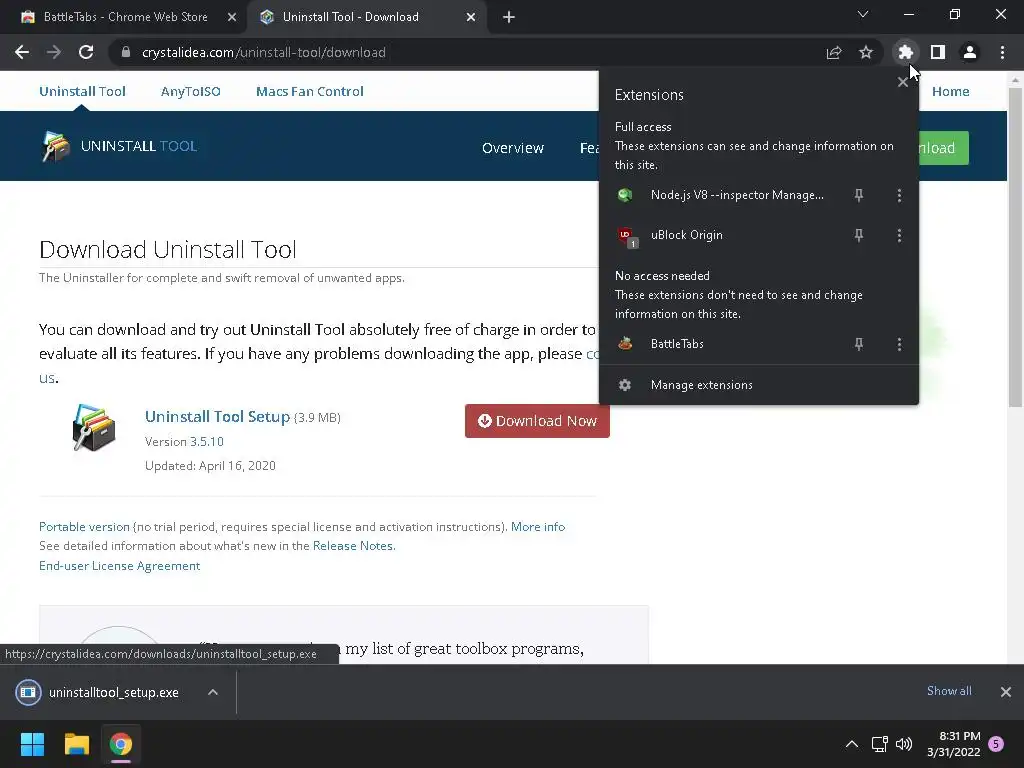This screenshot has height=768, width=1024.
Task: Open AnyToISO in the top site menu
Action: pyautogui.click(x=191, y=91)
